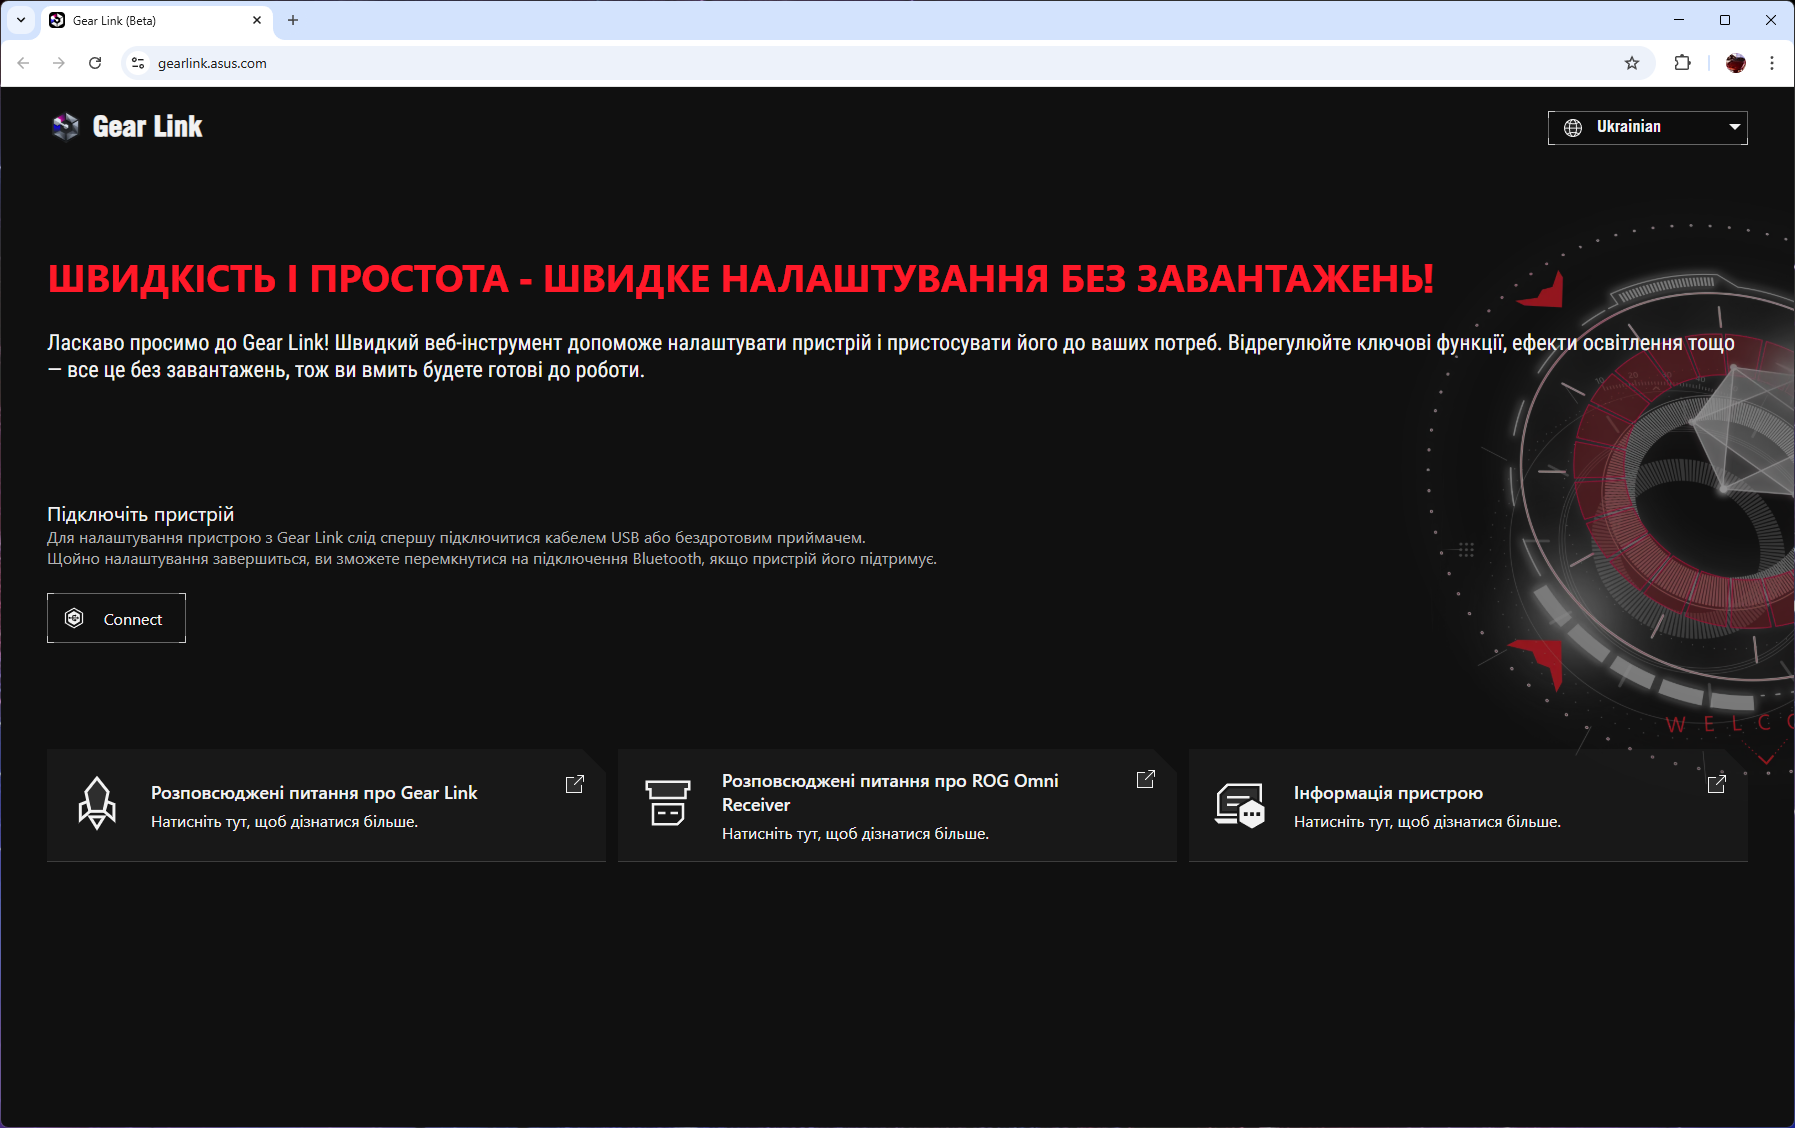Open ROG Omni Receiver FAQ link title

890,793
